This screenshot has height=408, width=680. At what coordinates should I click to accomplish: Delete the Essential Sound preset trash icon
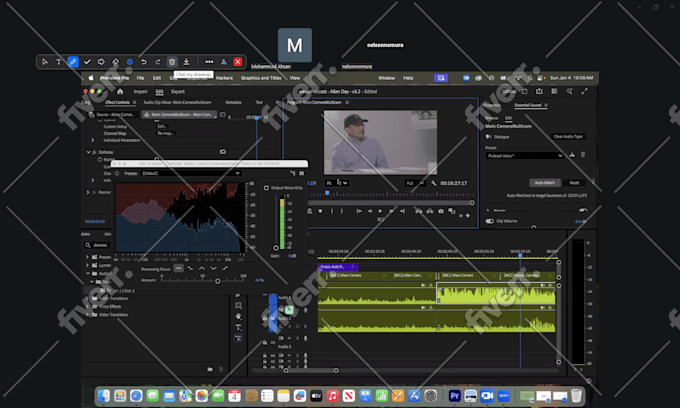[x=583, y=155]
